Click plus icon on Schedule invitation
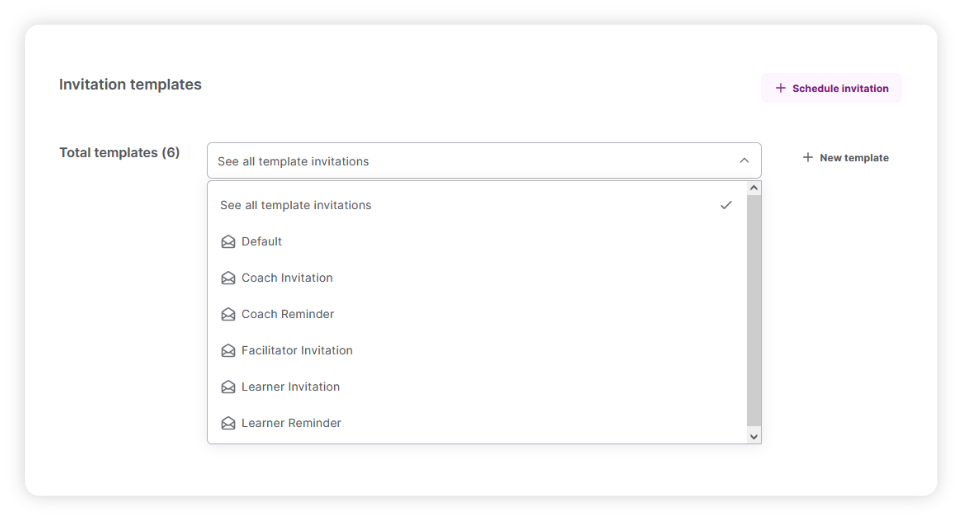The height and width of the screenshot is (521, 963). pos(781,88)
